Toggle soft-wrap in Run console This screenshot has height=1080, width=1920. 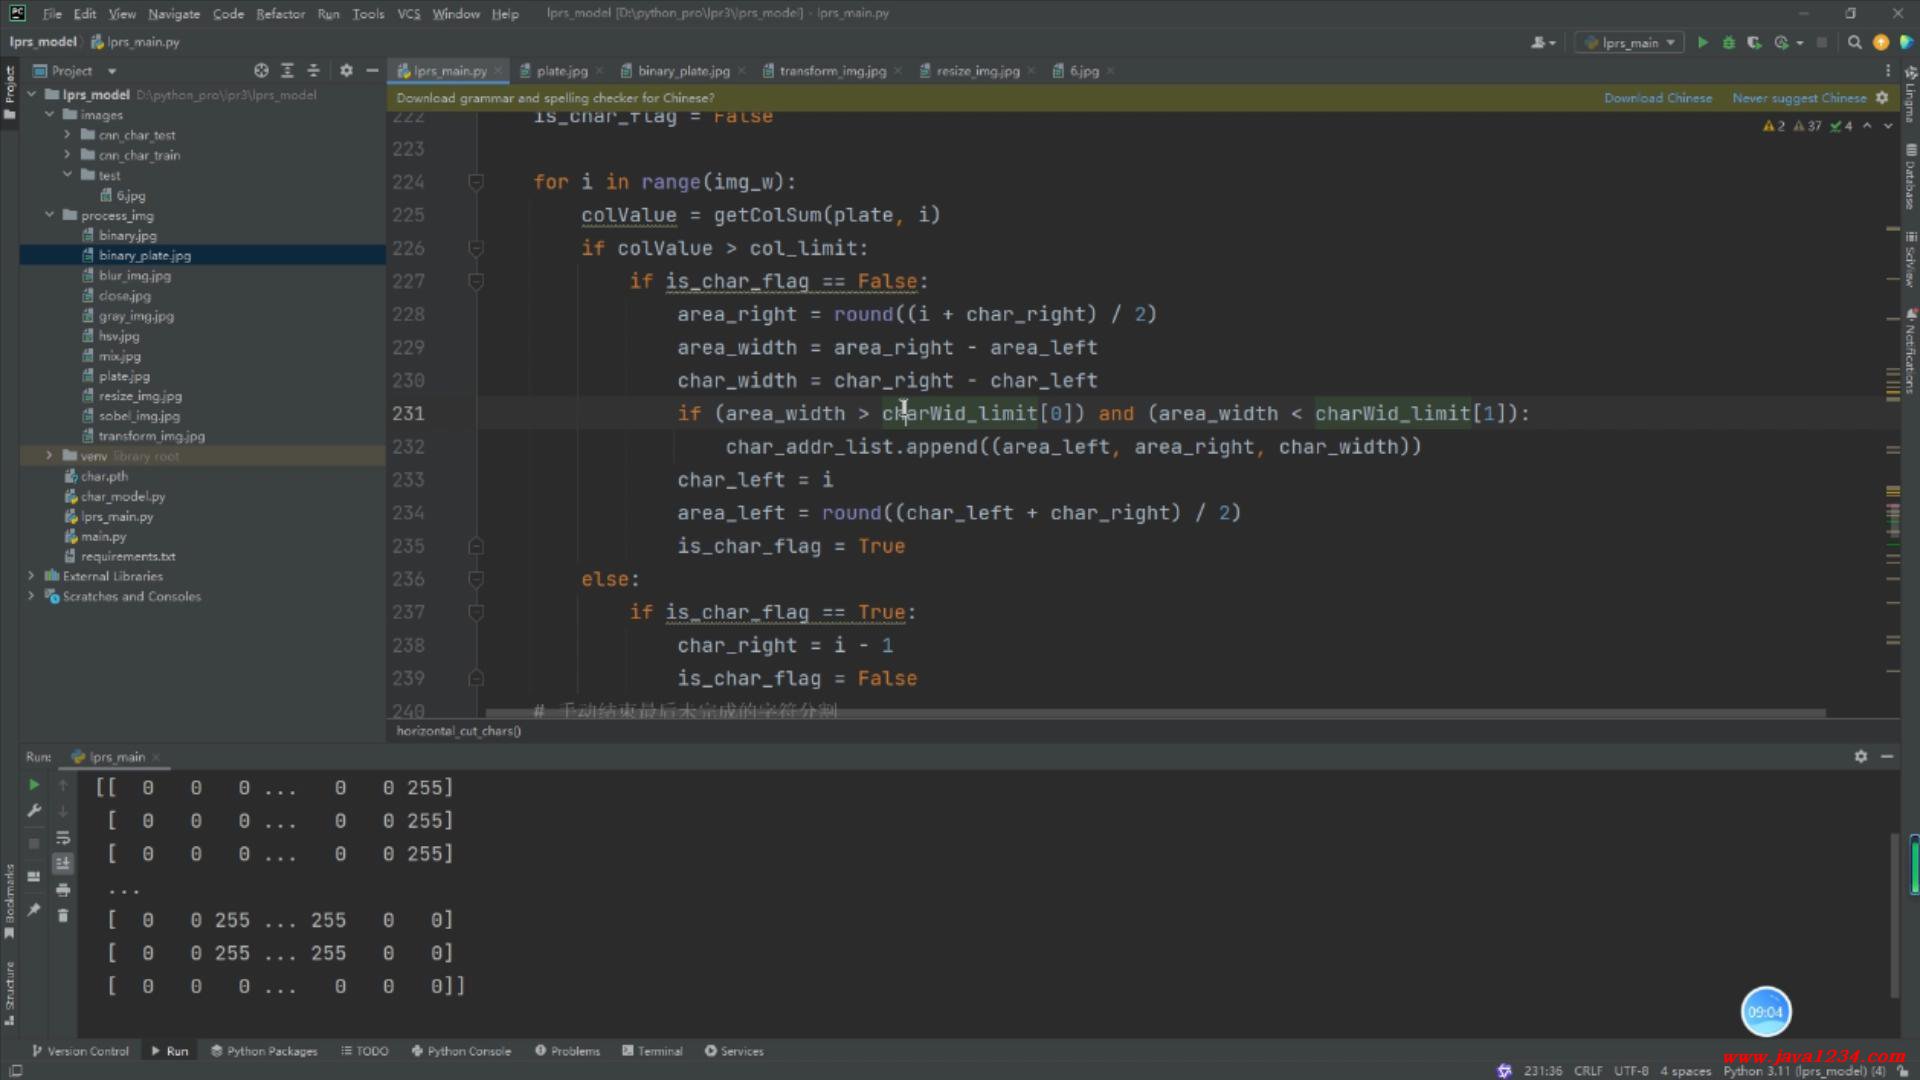click(63, 838)
